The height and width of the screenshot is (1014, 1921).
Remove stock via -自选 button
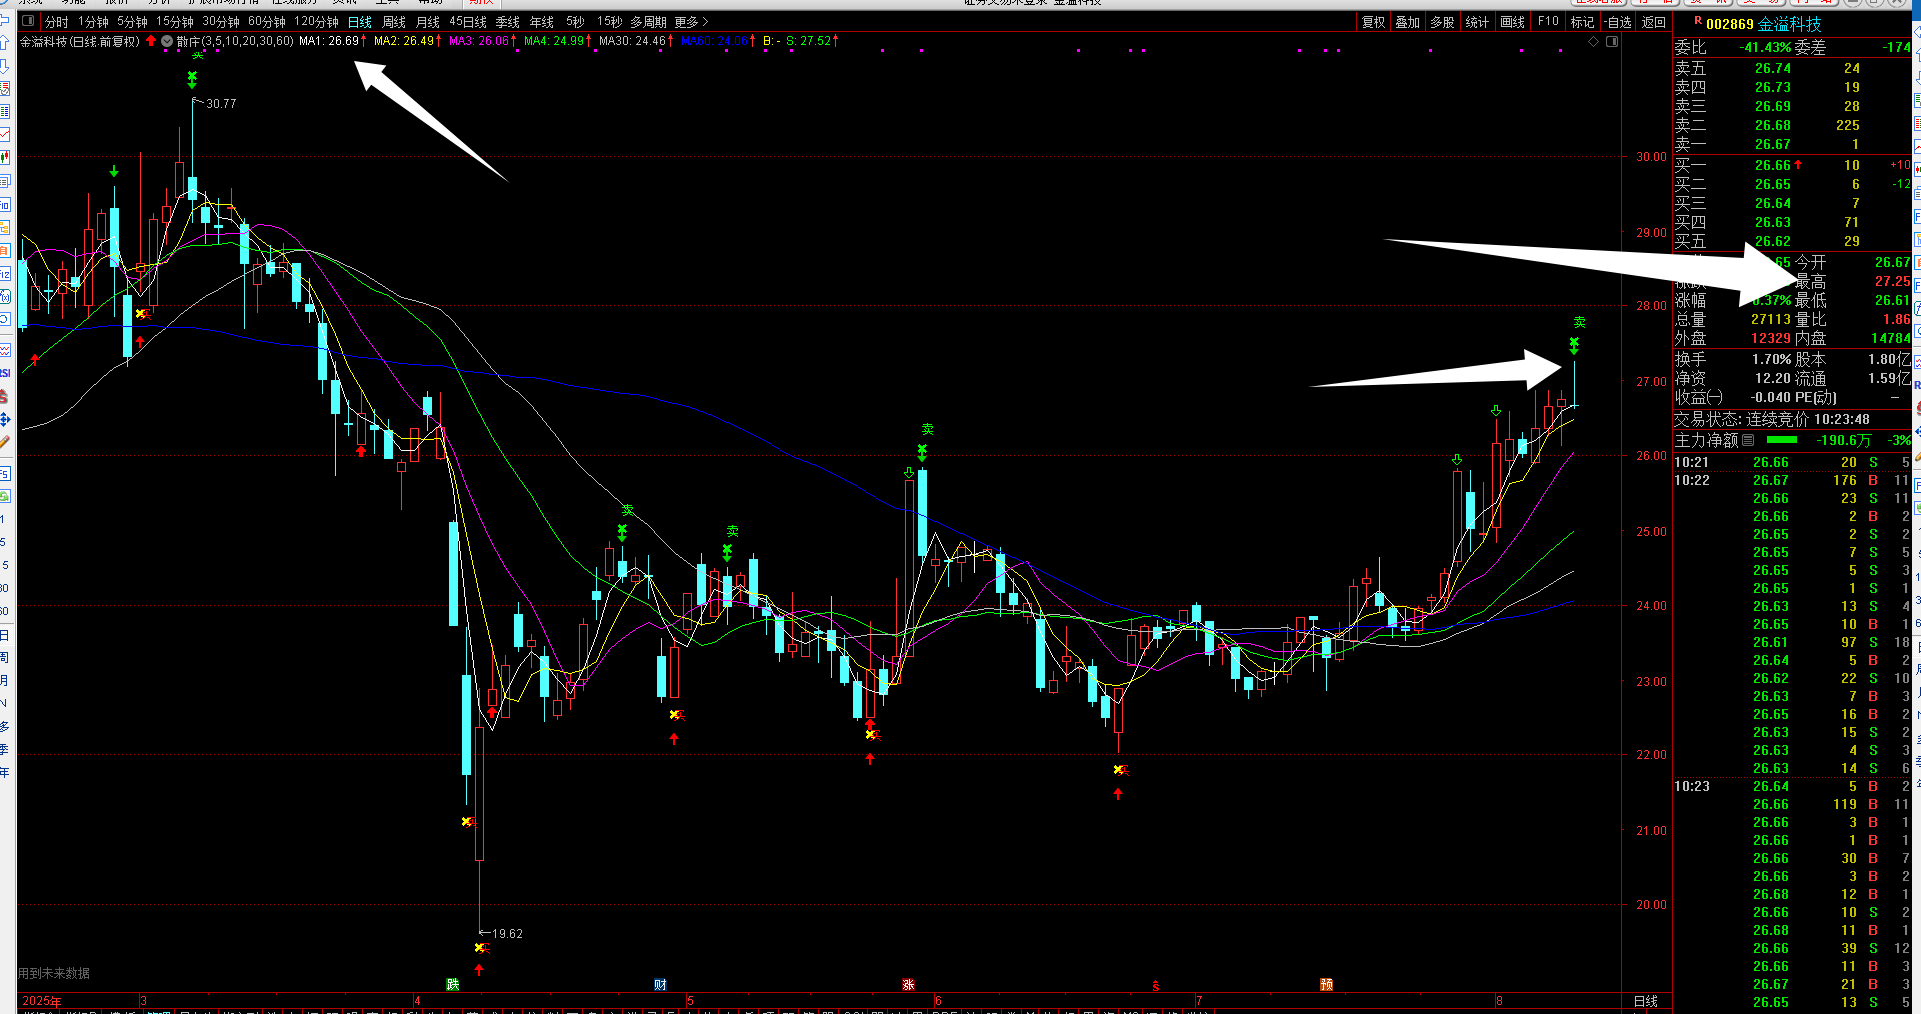point(1618,22)
